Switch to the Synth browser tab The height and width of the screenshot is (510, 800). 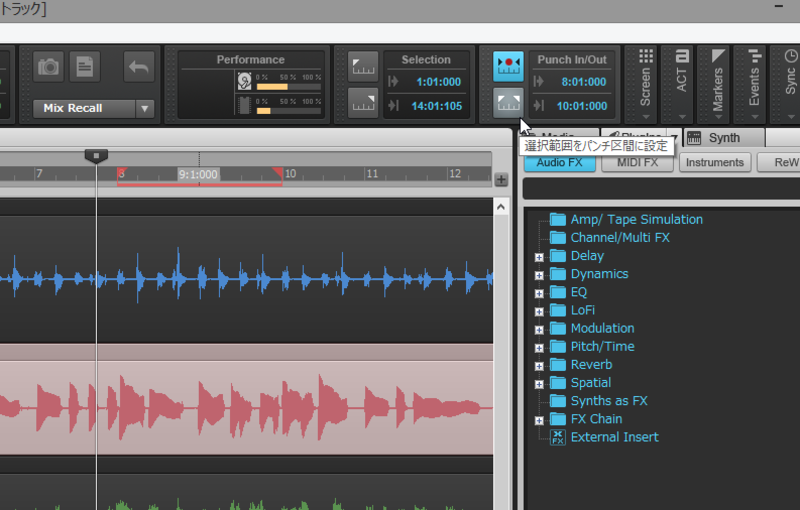coord(723,138)
